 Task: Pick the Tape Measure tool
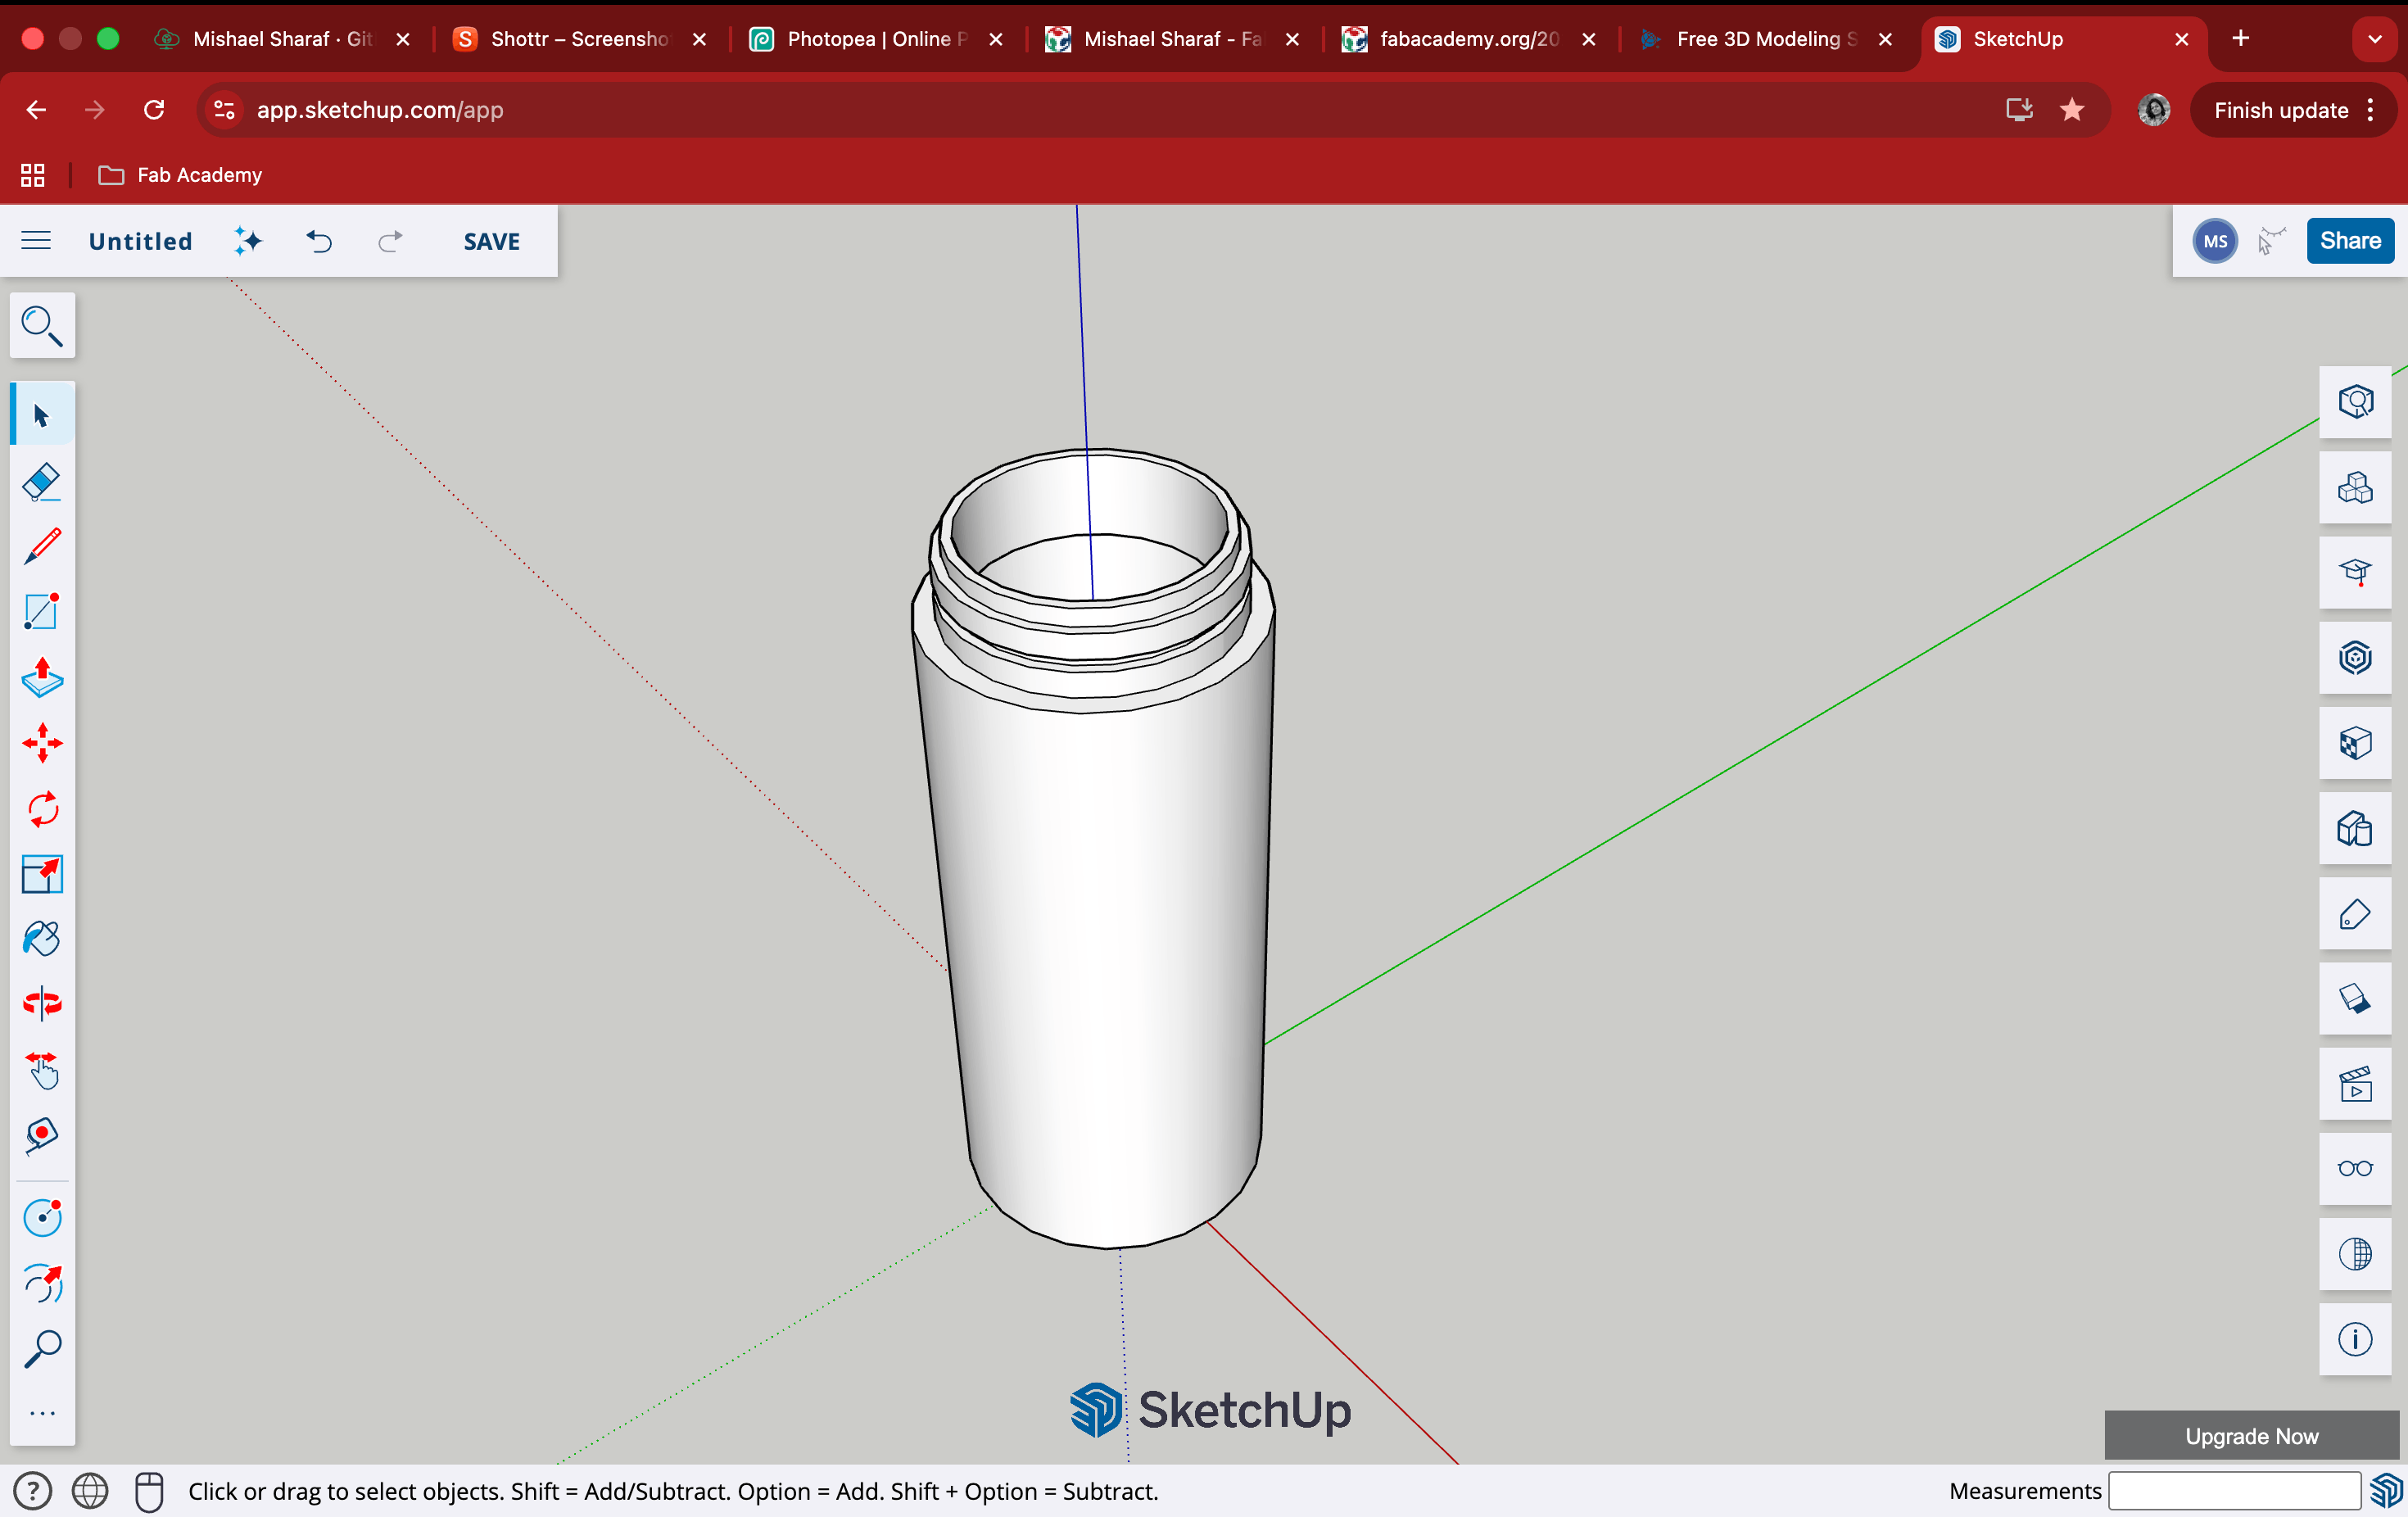point(42,1135)
